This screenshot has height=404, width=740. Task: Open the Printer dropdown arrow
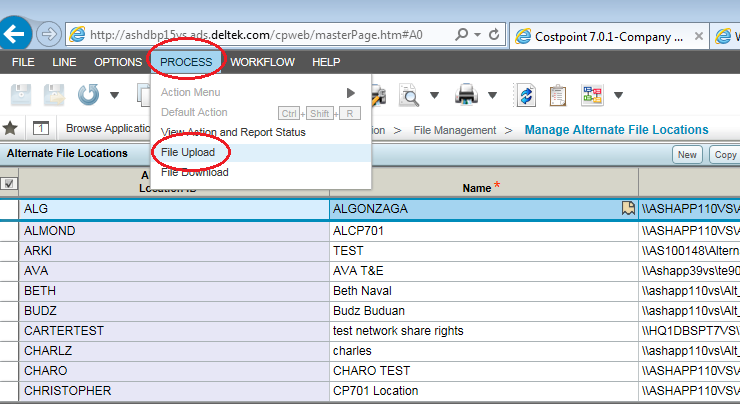click(x=492, y=95)
